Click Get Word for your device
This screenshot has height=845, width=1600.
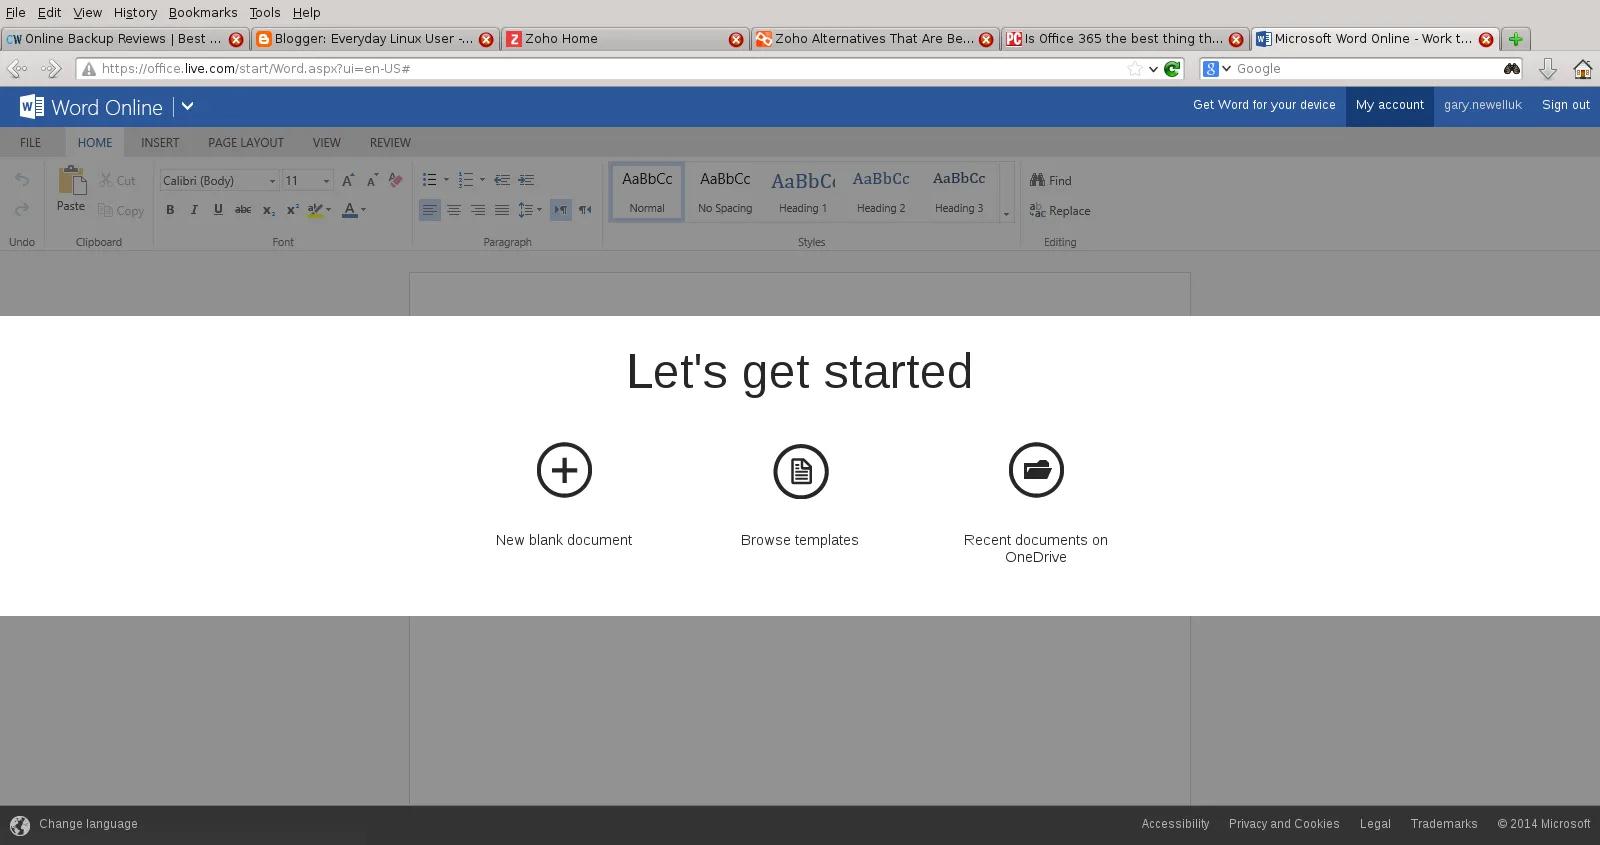point(1264,105)
